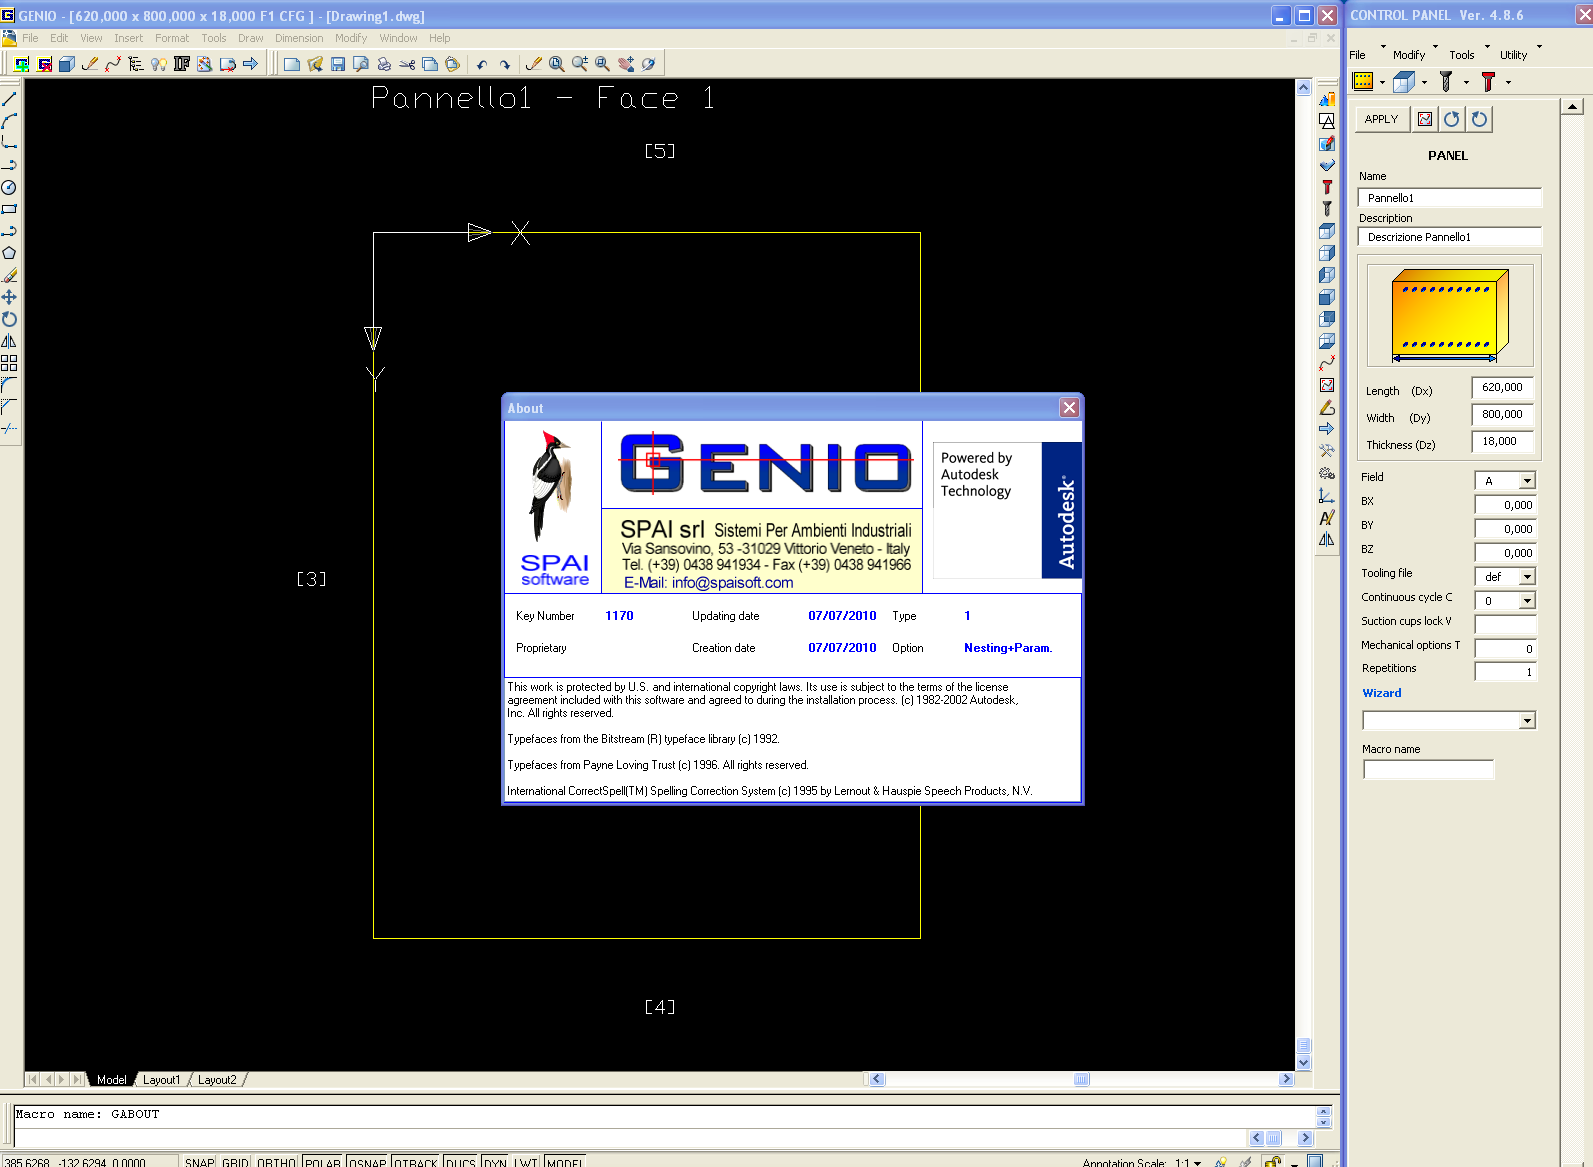Toggle DYN input in status bar
Image resolution: width=1593 pixels, height=1167 pixels.
coord(495,1162)
